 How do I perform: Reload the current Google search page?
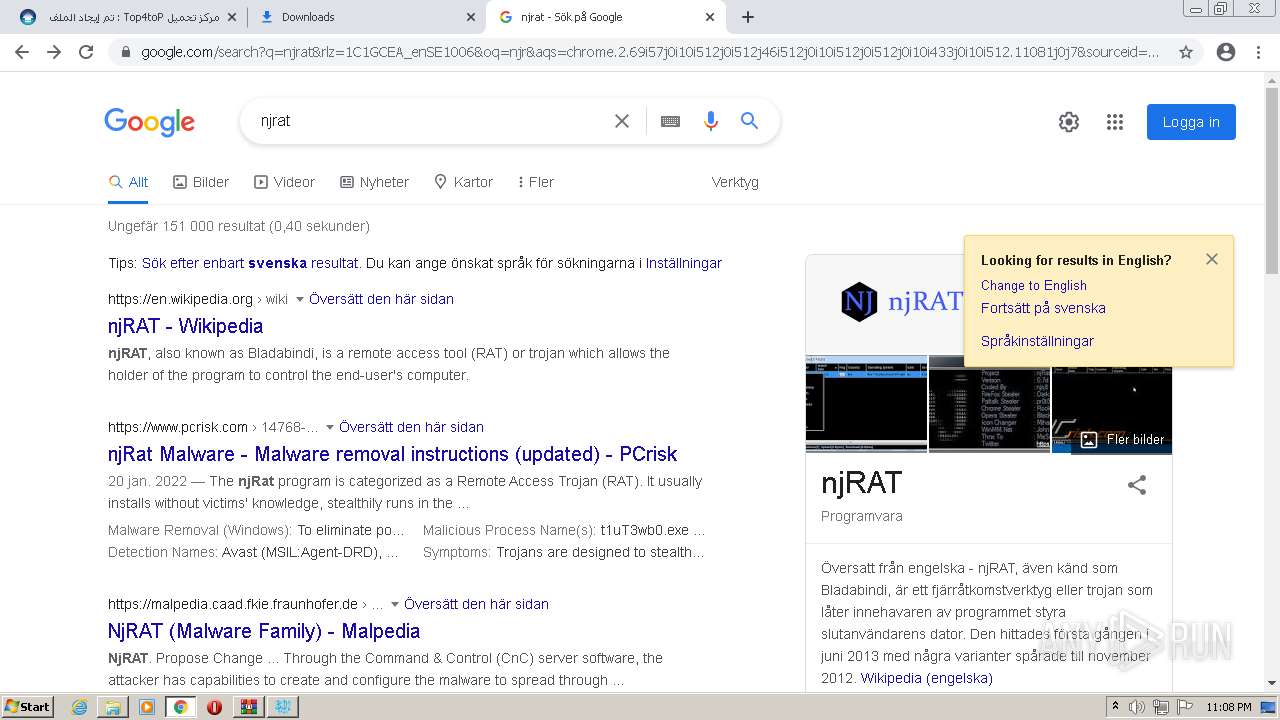(86, 52)
